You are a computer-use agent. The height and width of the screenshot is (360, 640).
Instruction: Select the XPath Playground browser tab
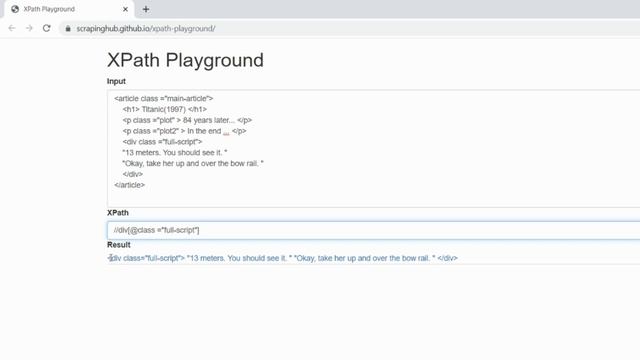click(68, 9)
